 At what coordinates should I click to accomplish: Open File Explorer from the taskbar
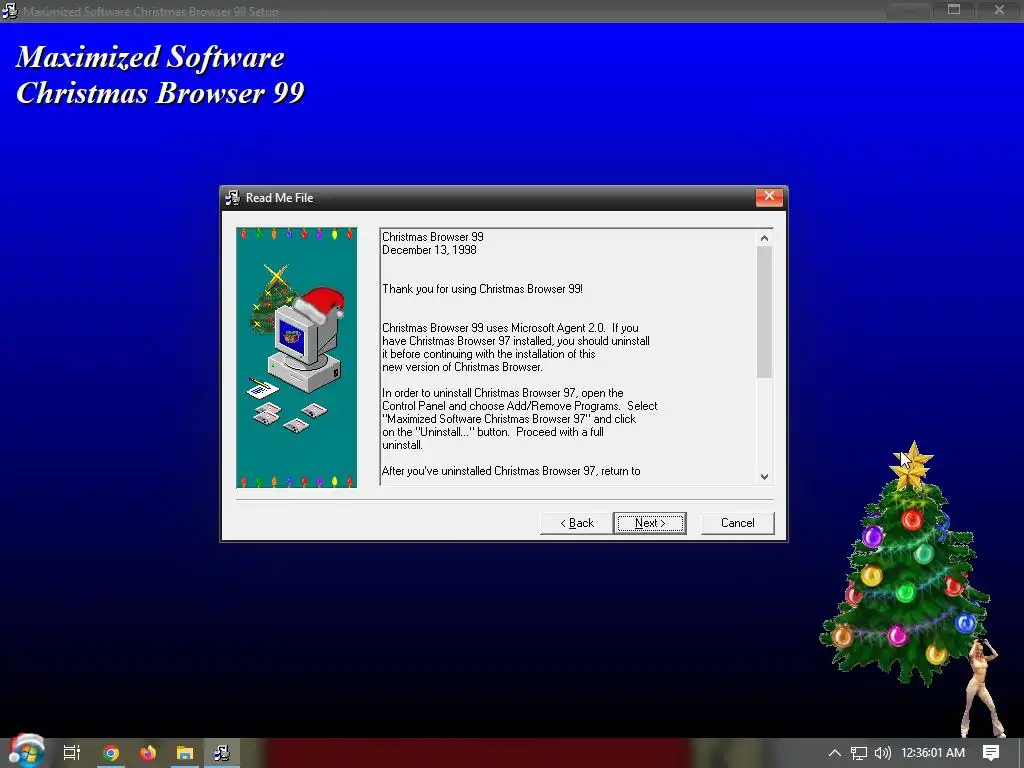[x=185, y=753]
